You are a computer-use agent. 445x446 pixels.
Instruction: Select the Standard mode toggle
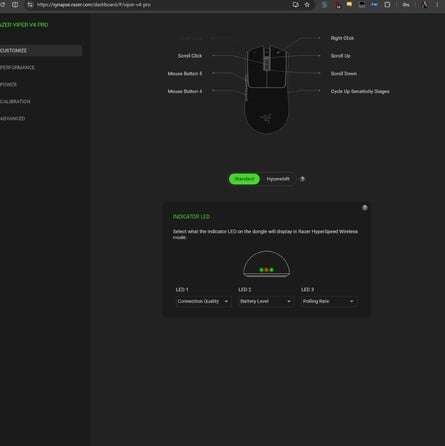244,179
